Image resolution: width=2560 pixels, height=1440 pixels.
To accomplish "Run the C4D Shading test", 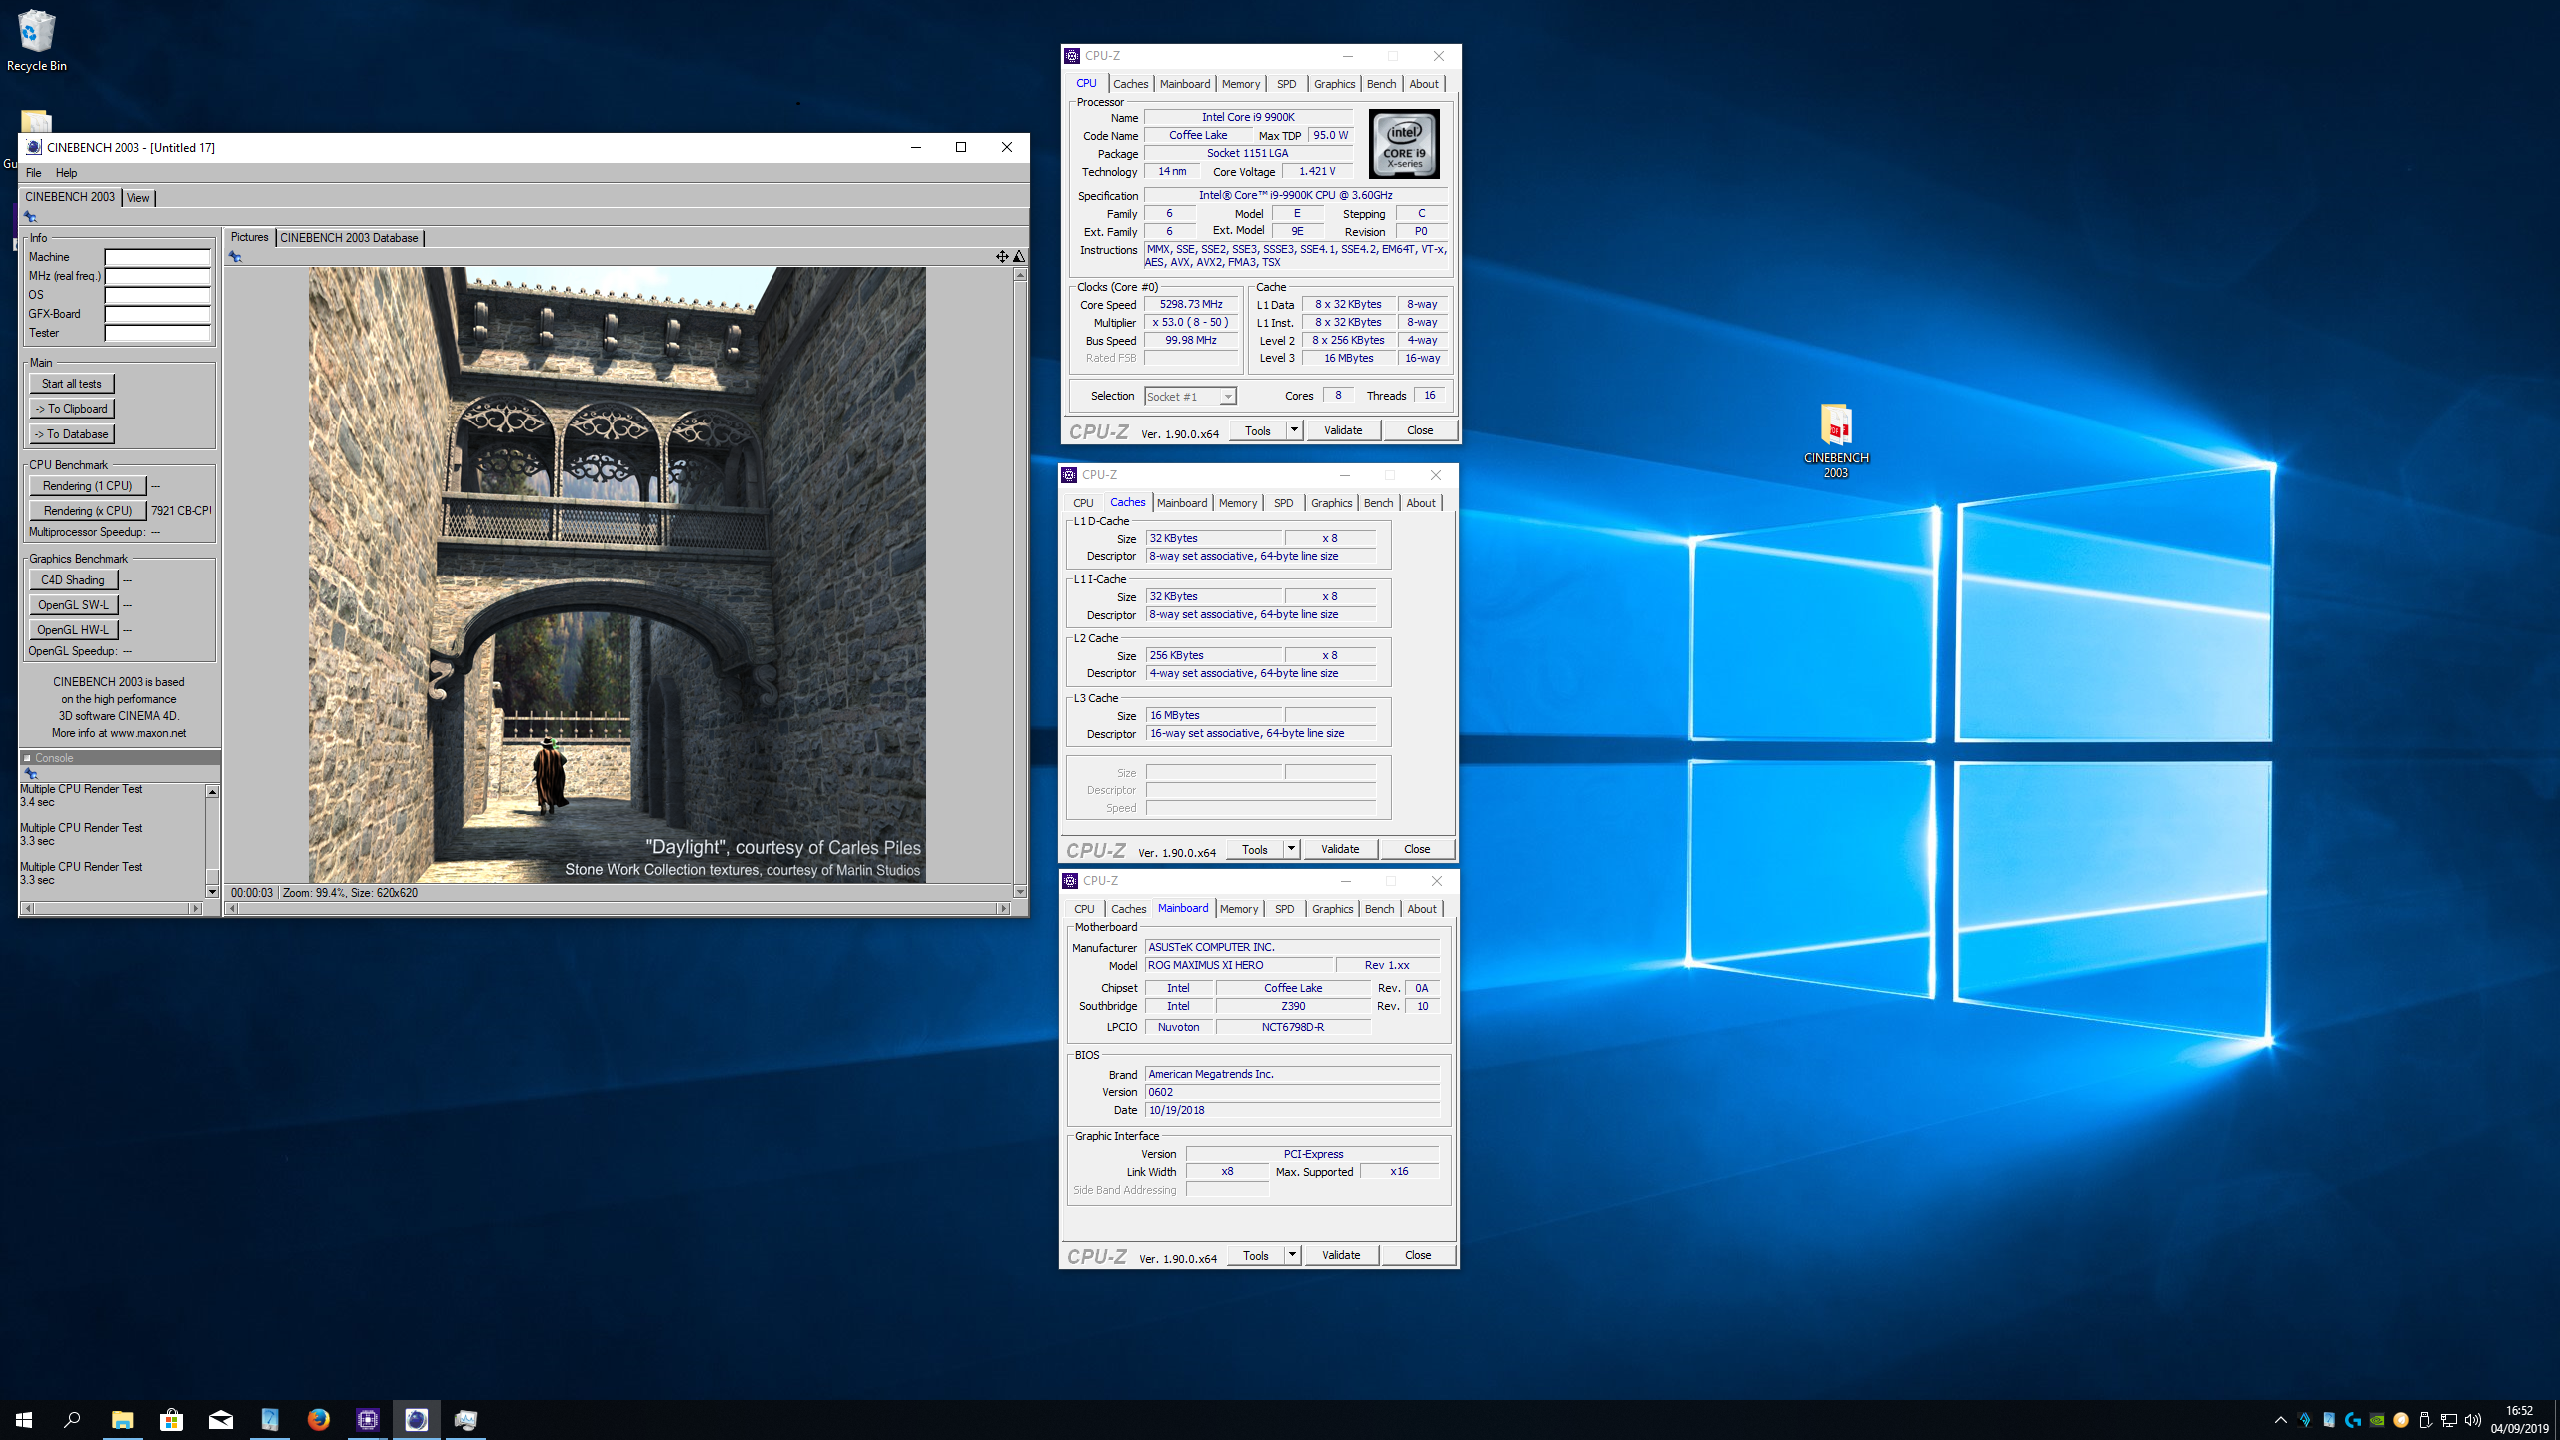I will tap(74, 580).
